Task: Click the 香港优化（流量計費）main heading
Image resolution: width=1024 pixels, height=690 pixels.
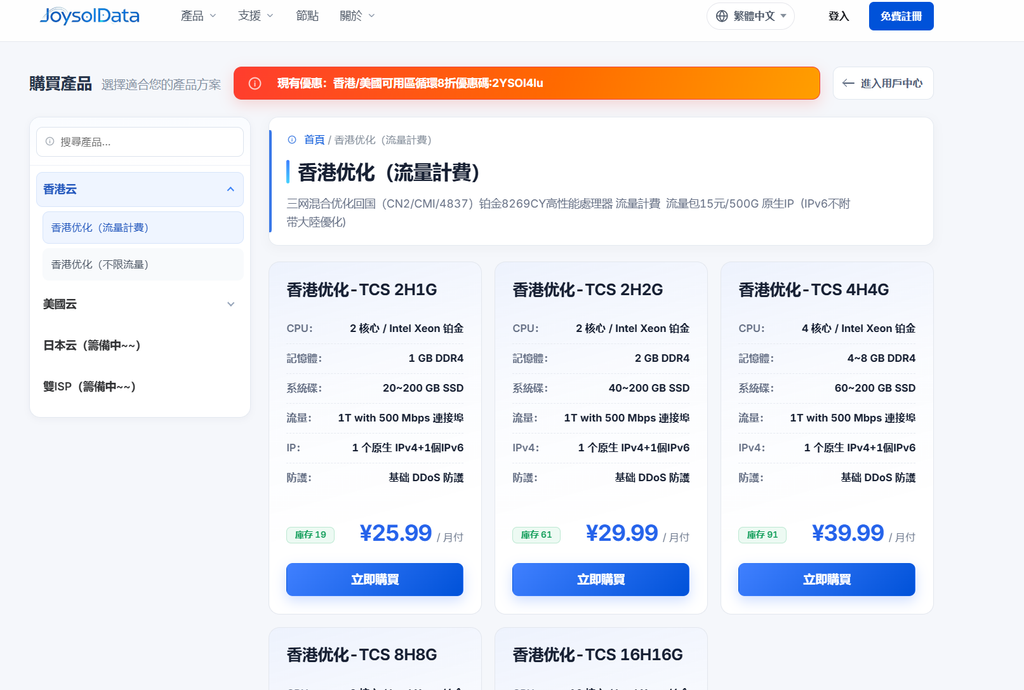Action: [x=390, y=173]
